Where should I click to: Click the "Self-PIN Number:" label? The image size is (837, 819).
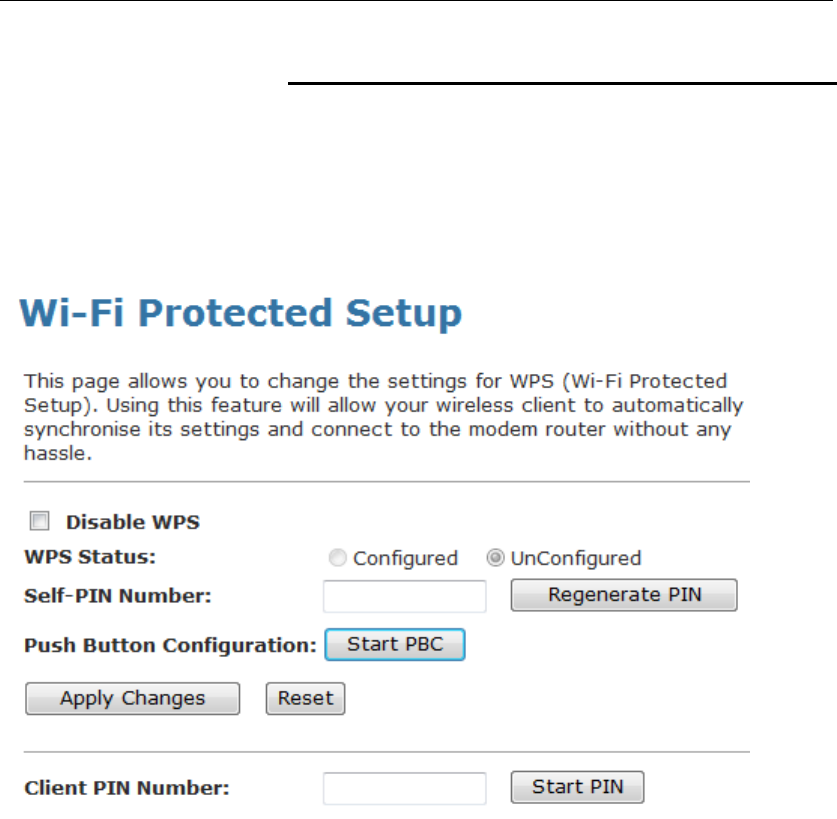click(x=118, y=596)
